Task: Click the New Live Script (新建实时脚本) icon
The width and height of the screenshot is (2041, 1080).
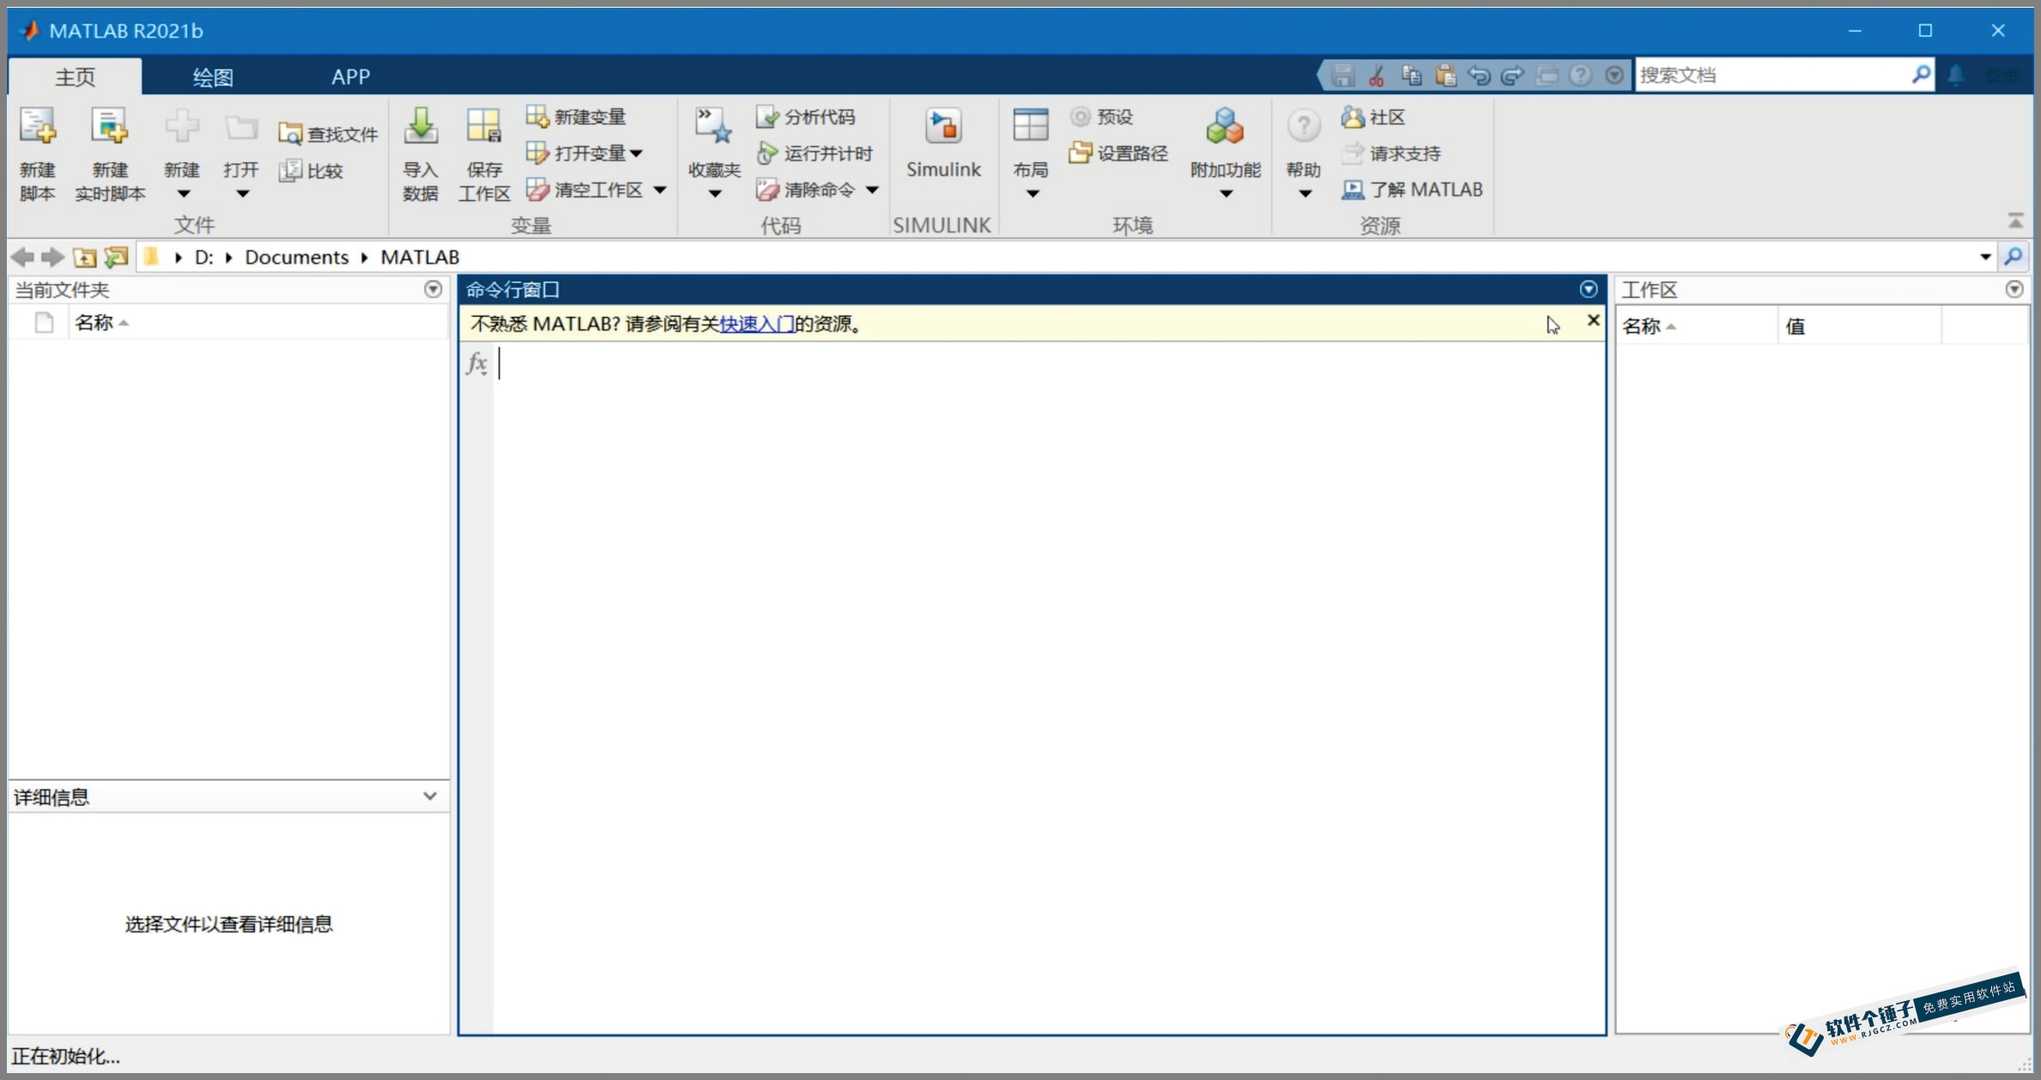Action: coord(109,128)
